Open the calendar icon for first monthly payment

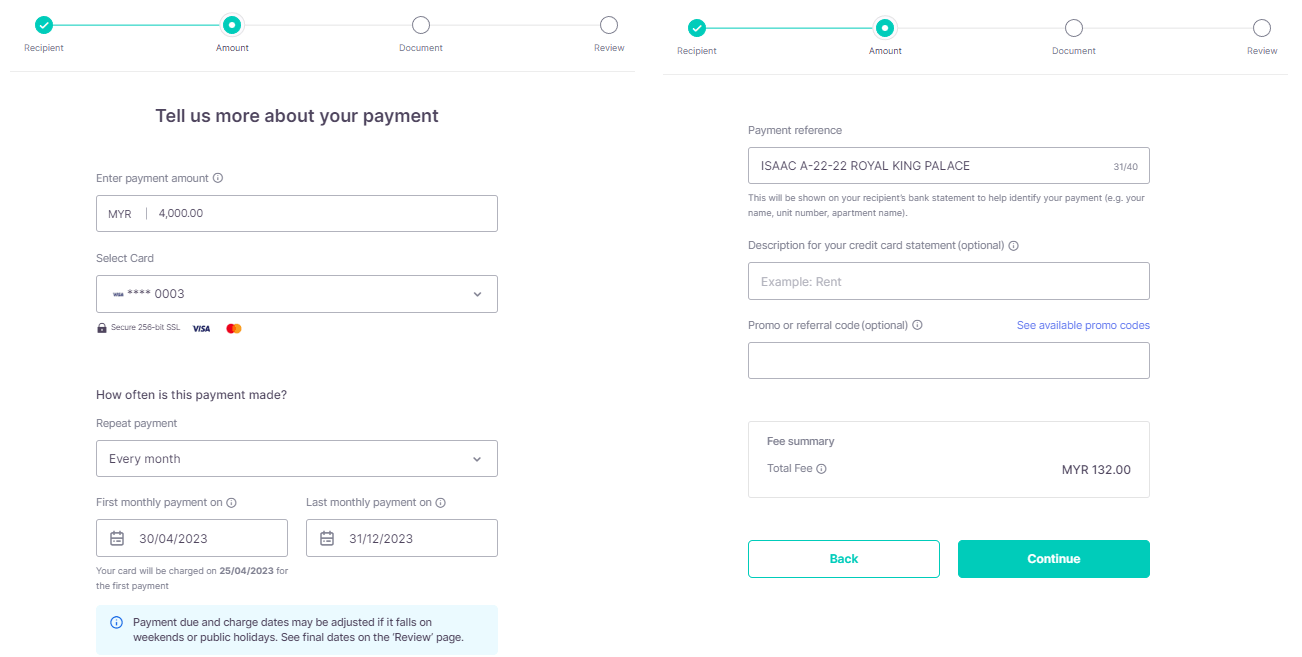[x=116, y=537]
